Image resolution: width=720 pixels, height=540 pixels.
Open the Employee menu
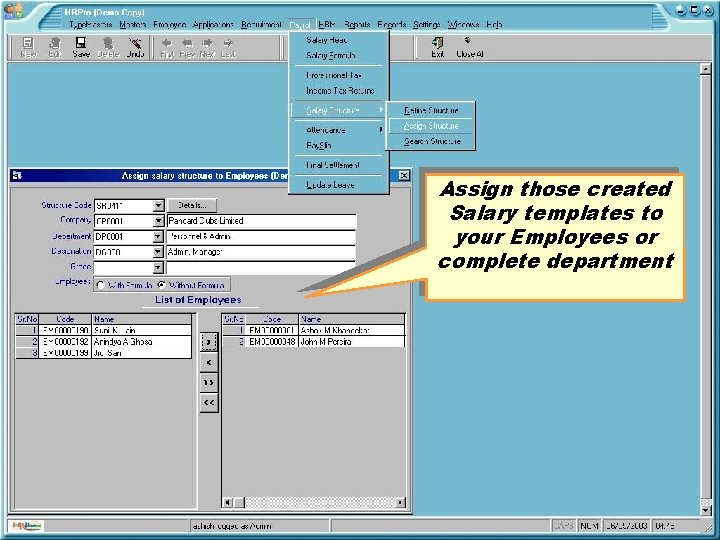[169, 25]
